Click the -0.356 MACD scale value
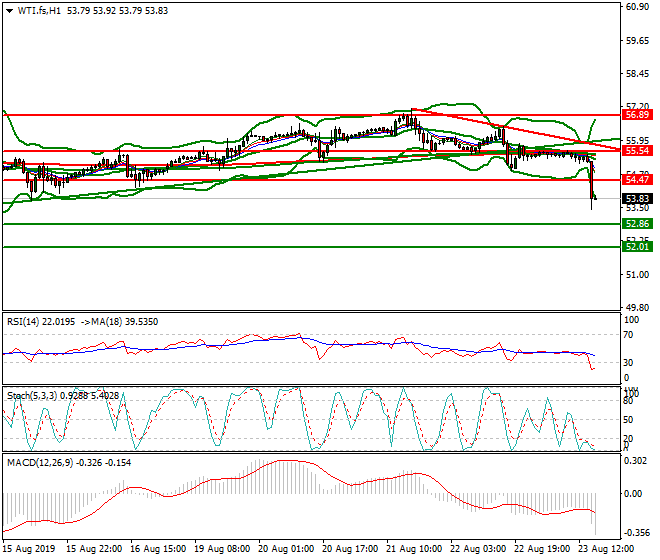This screenshot has width=660, height=560. (x=635, y=533)
